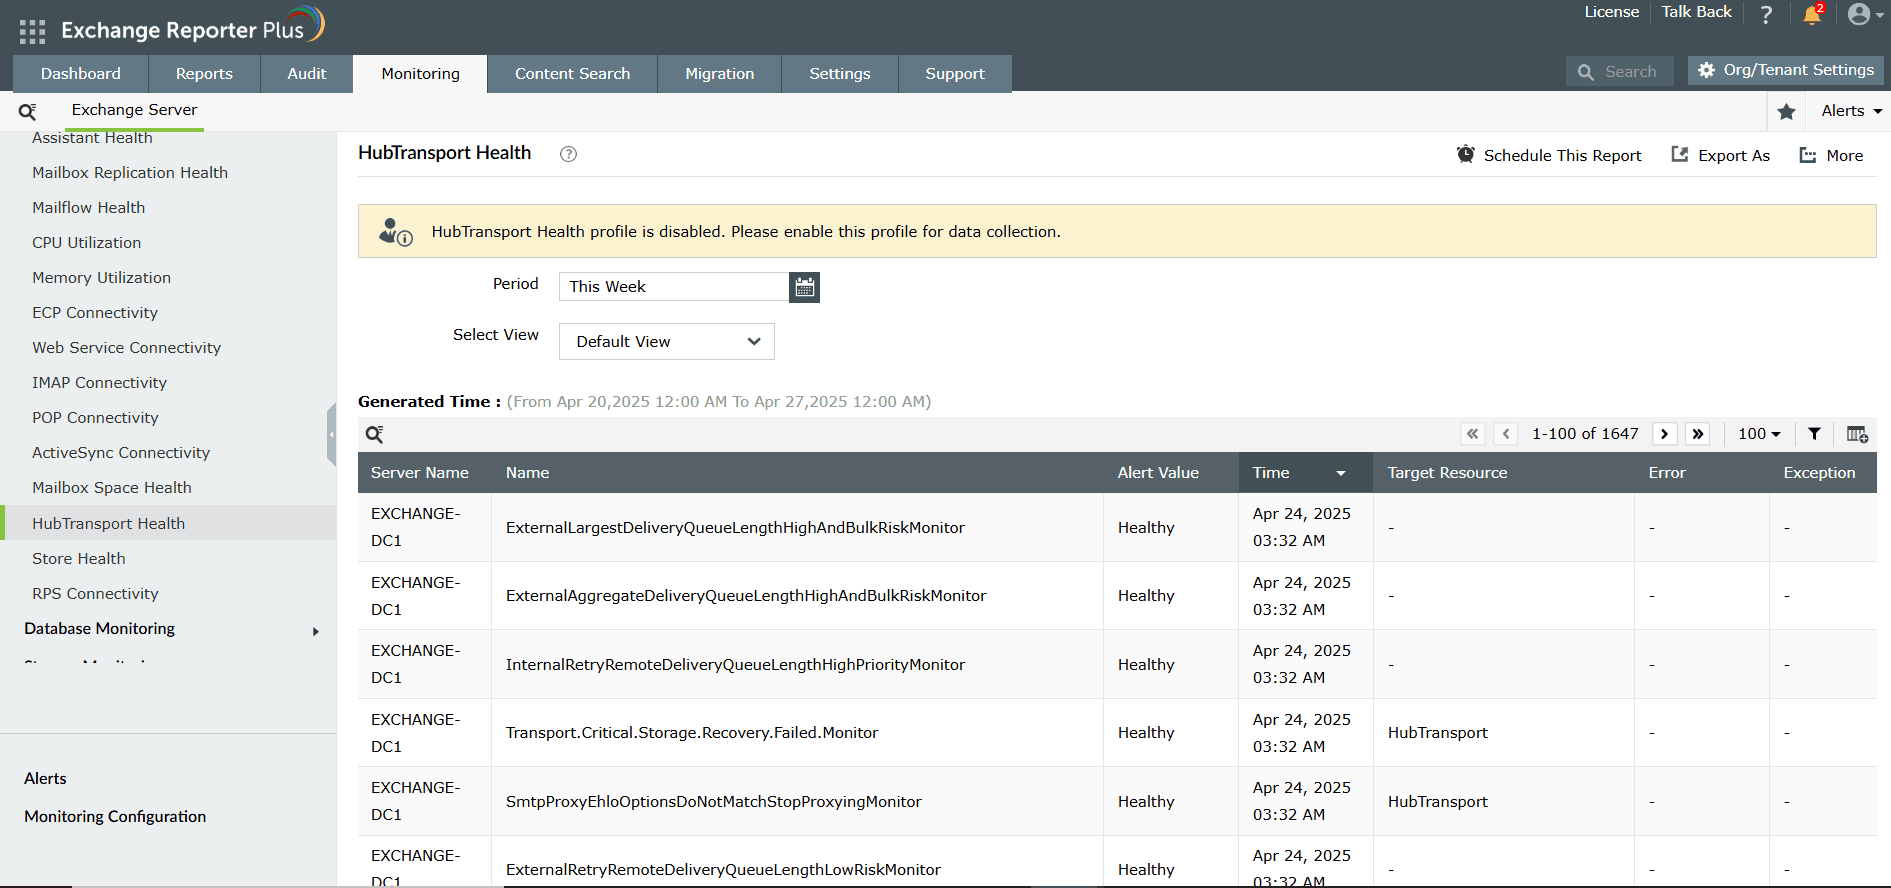This screenshot has height=888, width=1891.
Task: Select SmtpProxyEhloOptionsDoNotMatchStopProxyingMonitor row name
Action: tap(714, 802)
